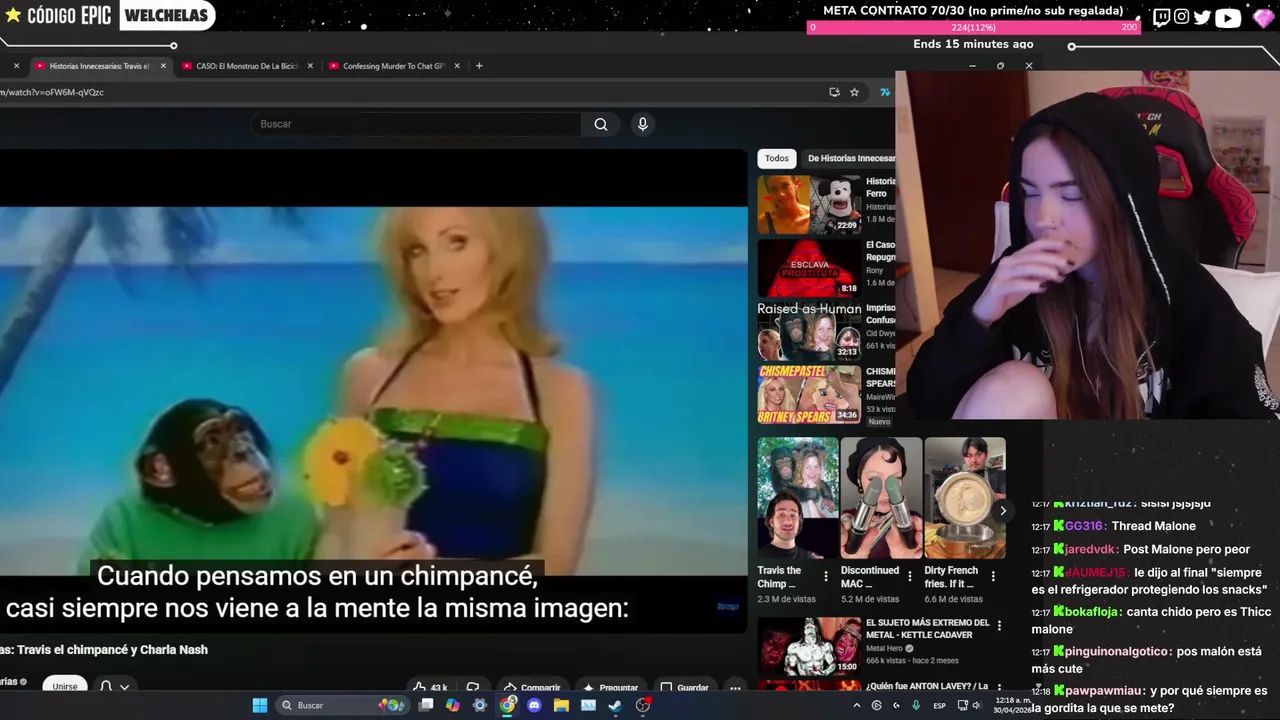This screenshot has height=720, width=1280.
Task: Click the Unirse channel membership button
Action: pos(65,687)
